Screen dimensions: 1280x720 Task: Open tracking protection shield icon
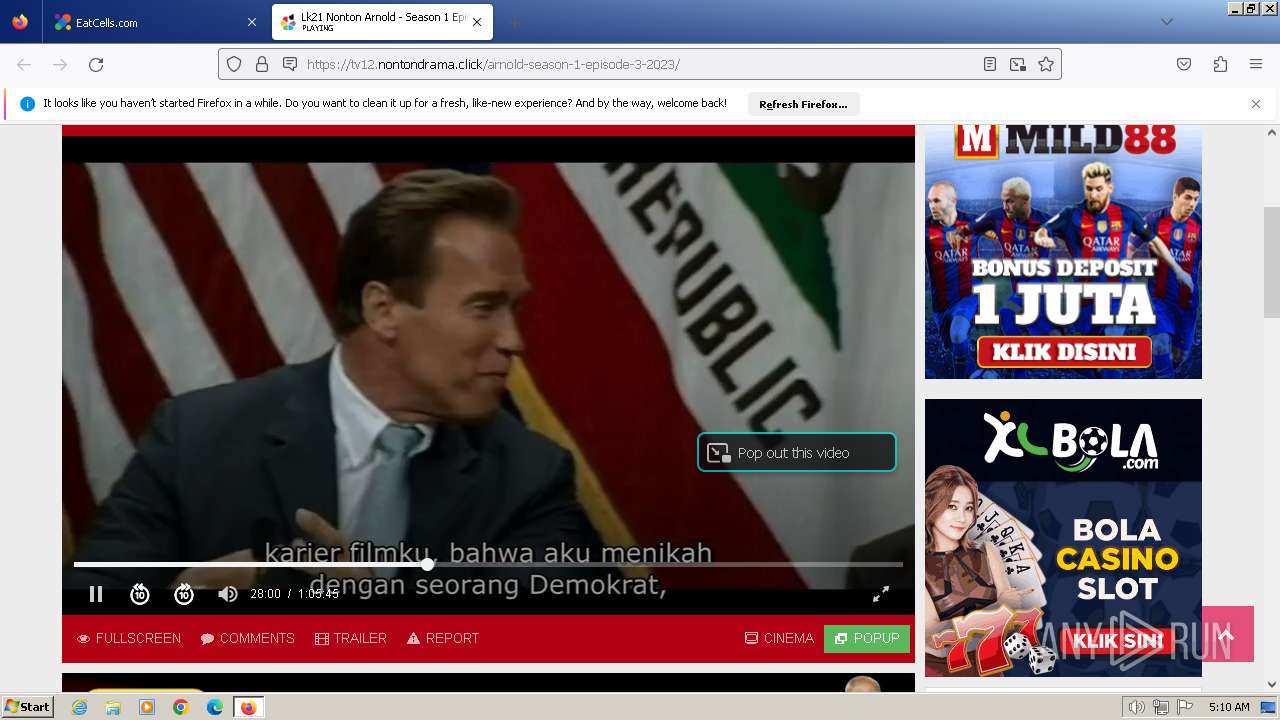coord(234,64)
